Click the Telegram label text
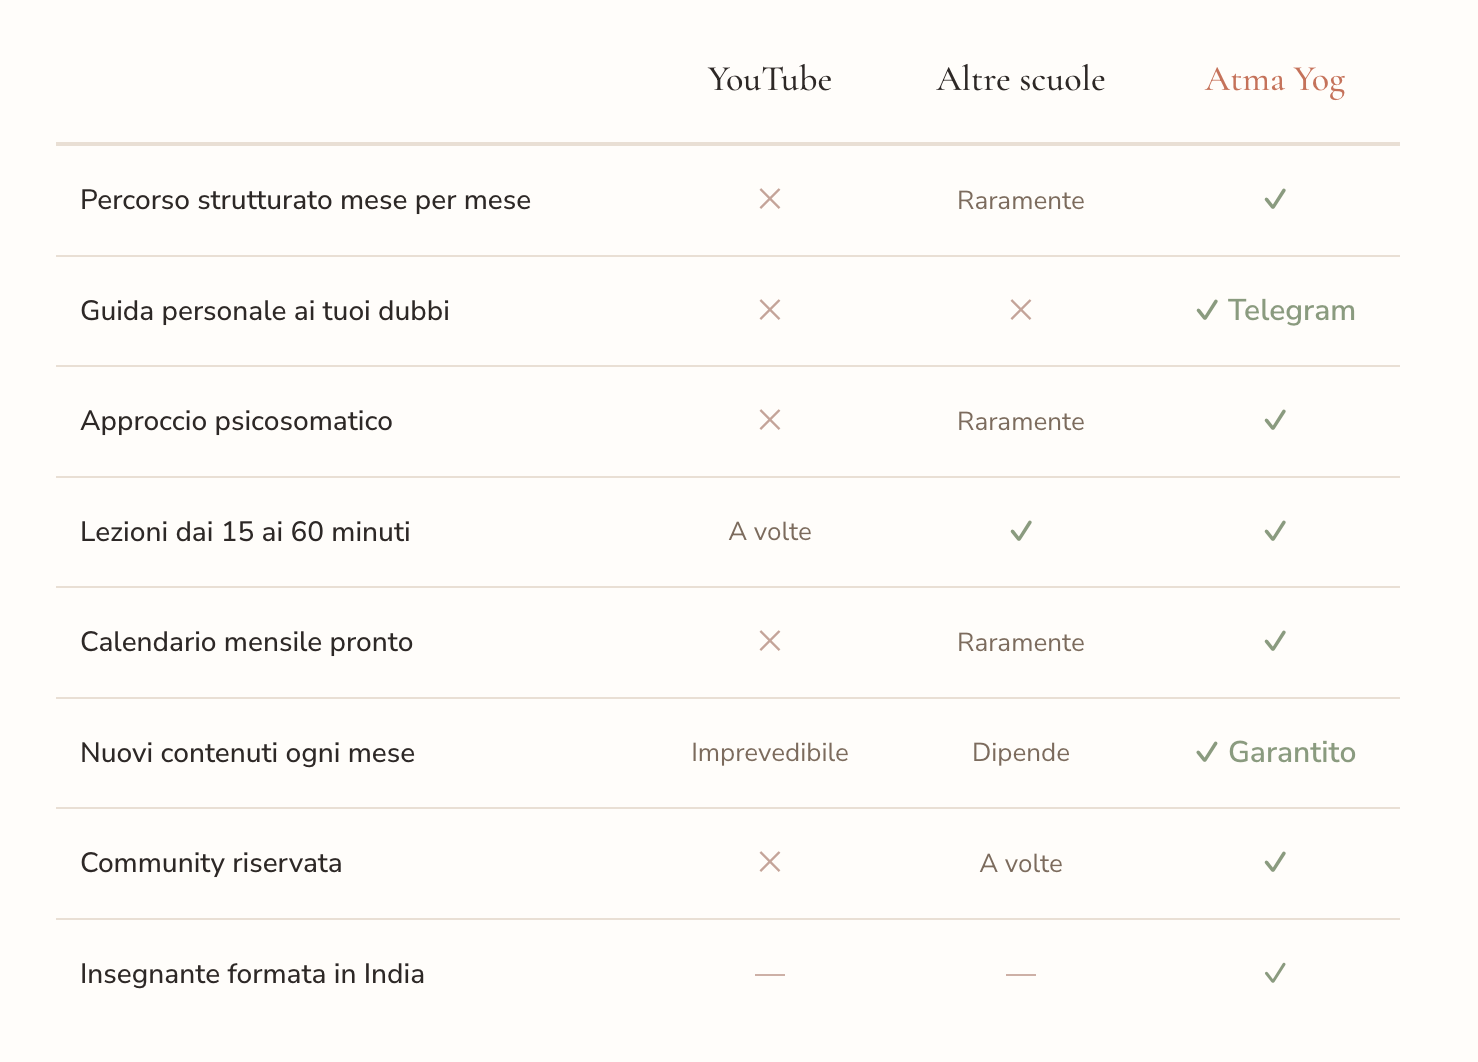 [1291, 310]
